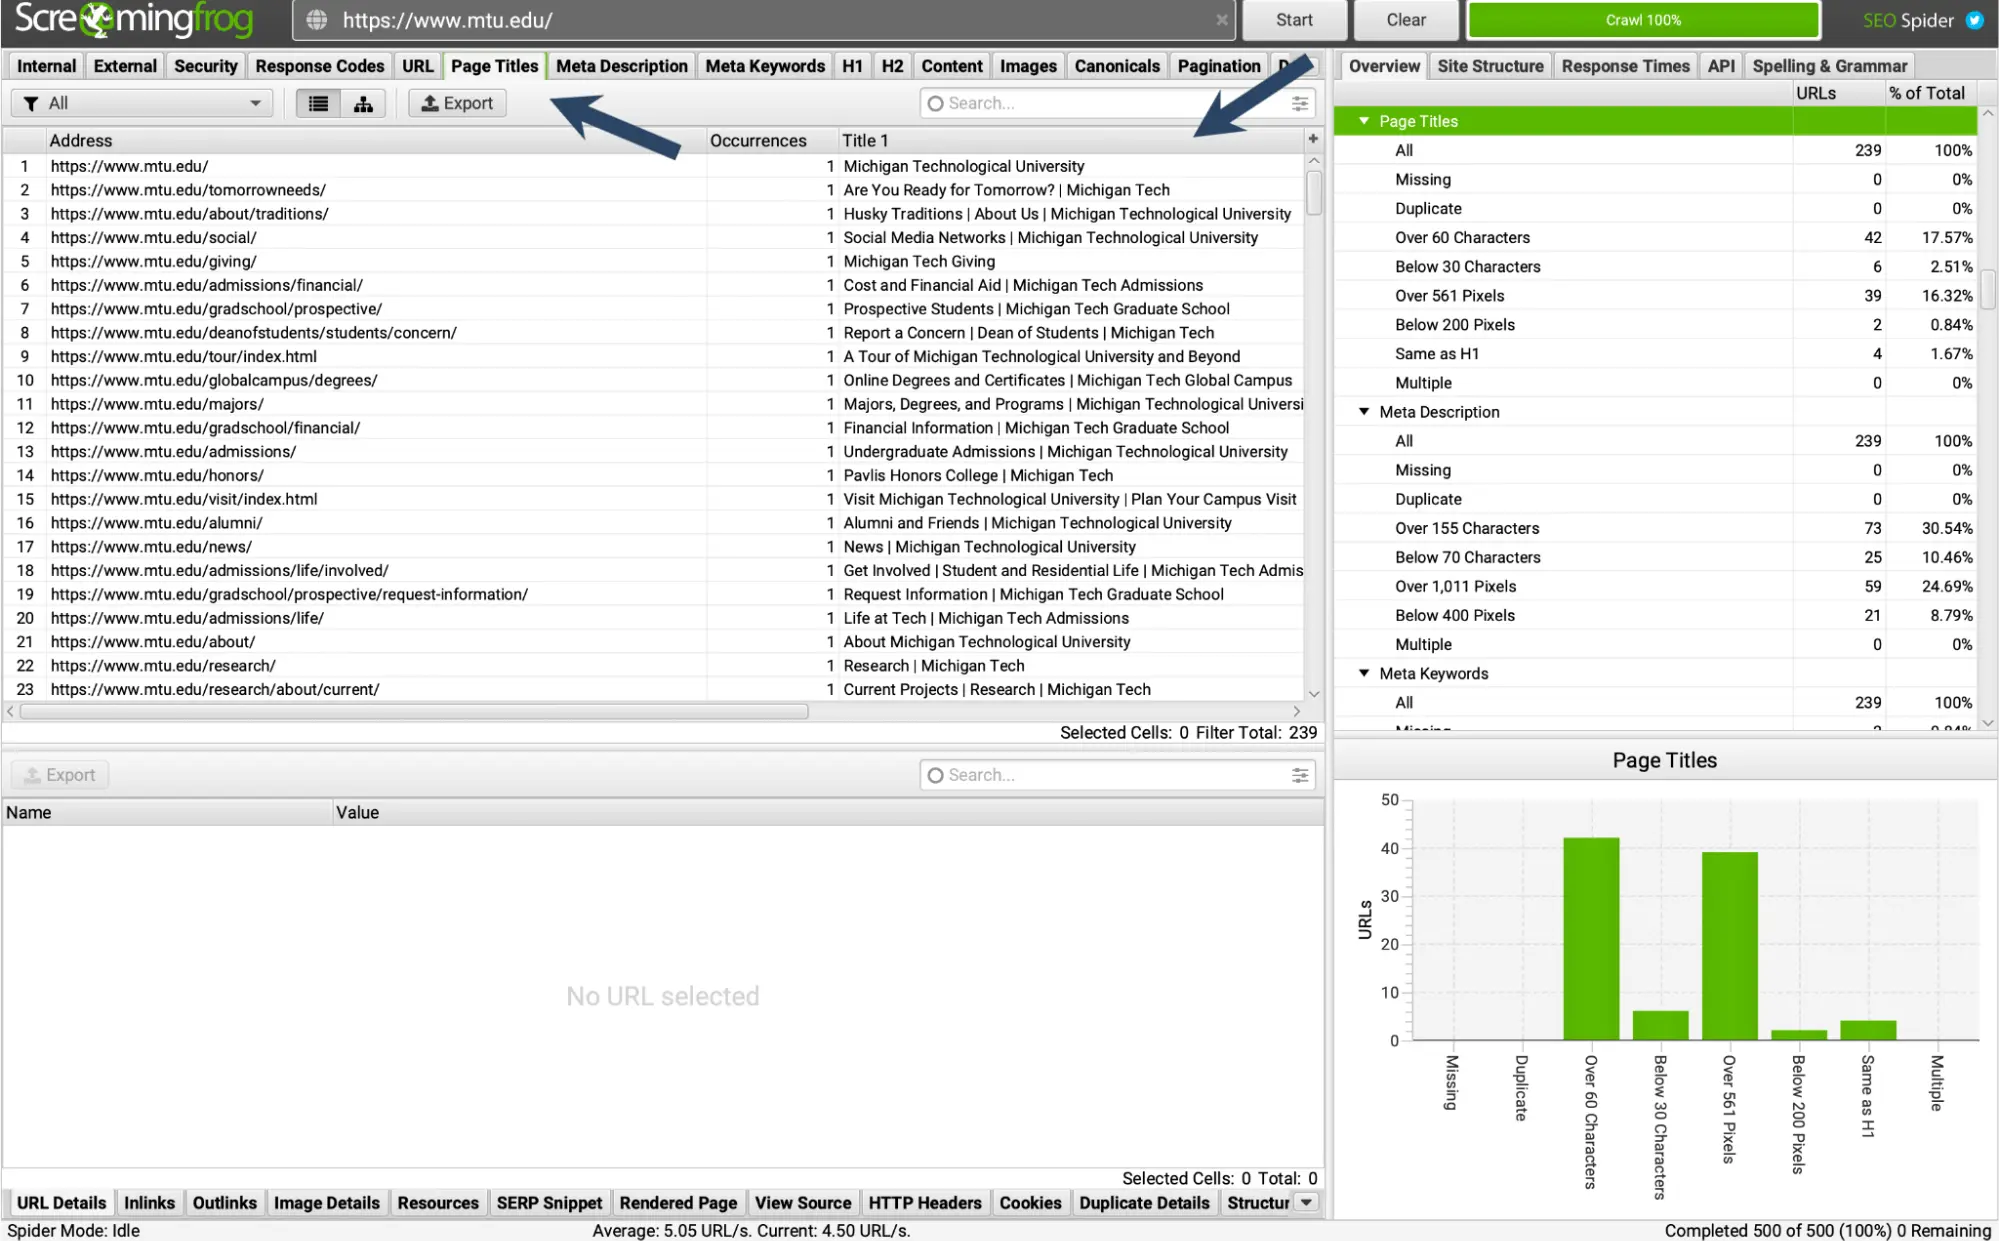This screenshot has width=1999, height=1241.
Task: Click the globe icon in URL bar
Action: coord(317,20)
